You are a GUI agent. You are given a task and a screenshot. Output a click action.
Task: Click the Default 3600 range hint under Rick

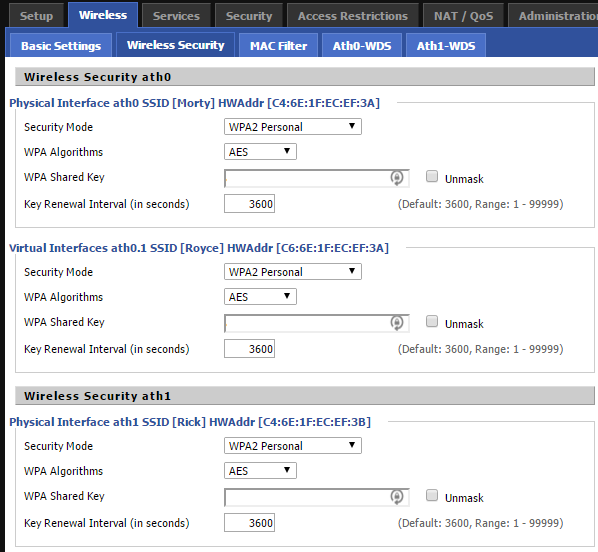tap(481, 523)
